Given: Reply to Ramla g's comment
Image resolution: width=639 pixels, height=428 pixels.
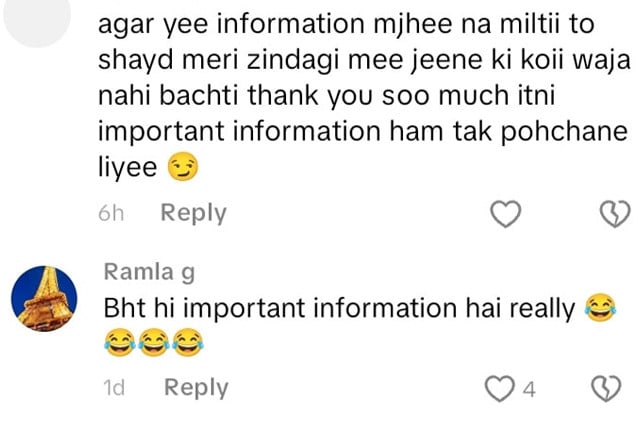Looking at the screenshot, I should pyautogui.click(x=196, y=388).
